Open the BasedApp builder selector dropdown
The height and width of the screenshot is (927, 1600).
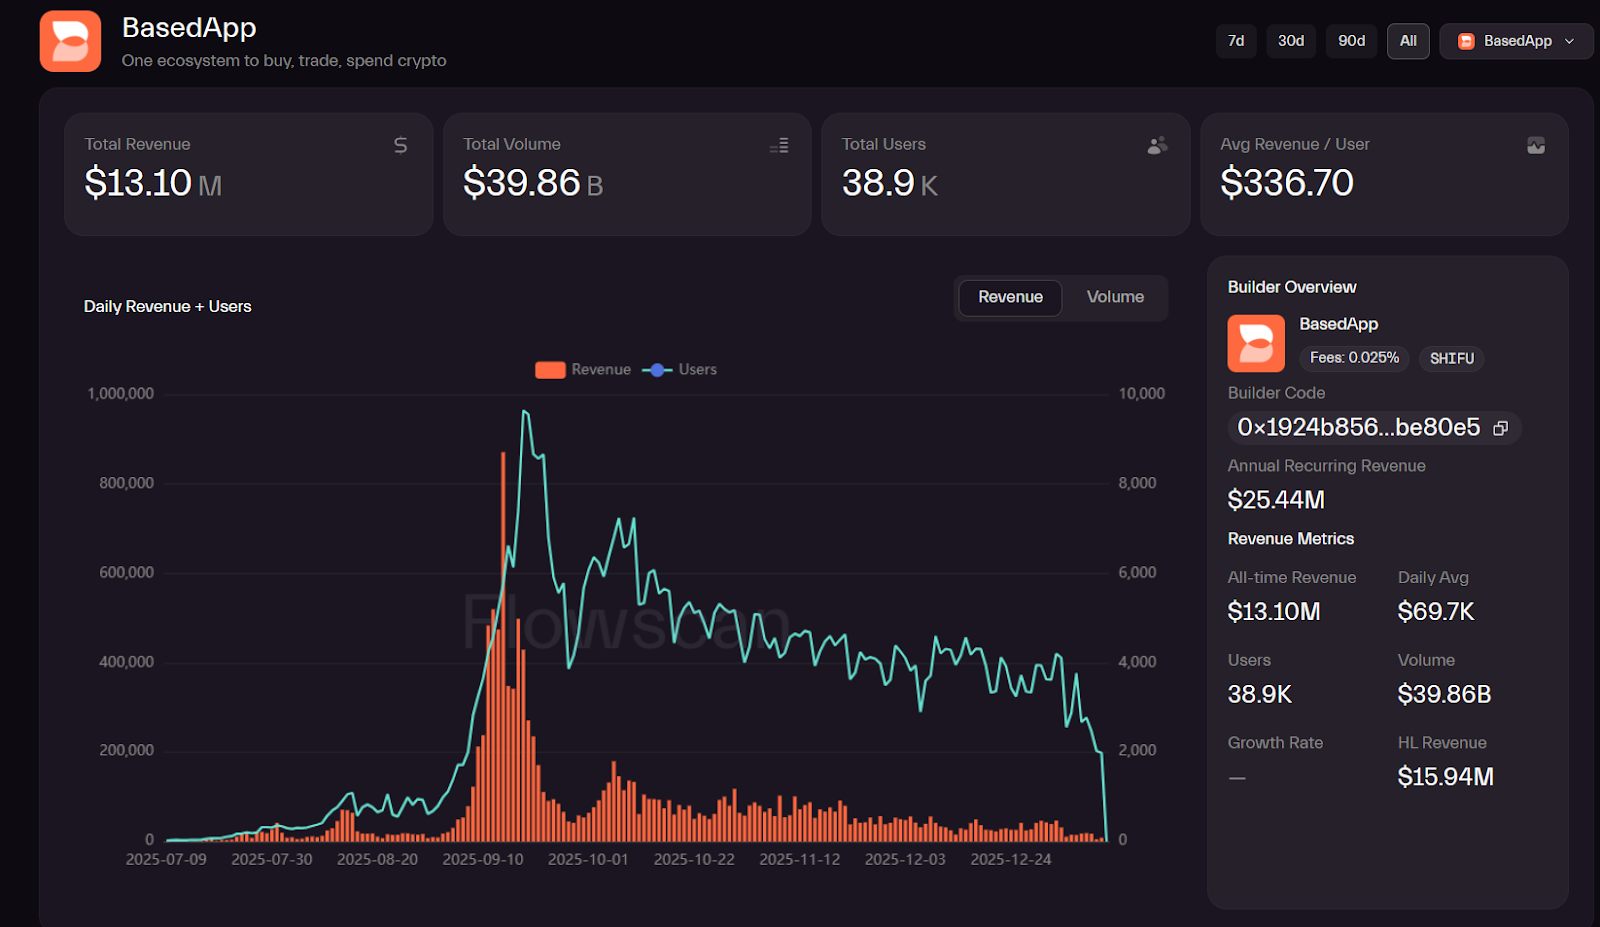pos(1515,41)
